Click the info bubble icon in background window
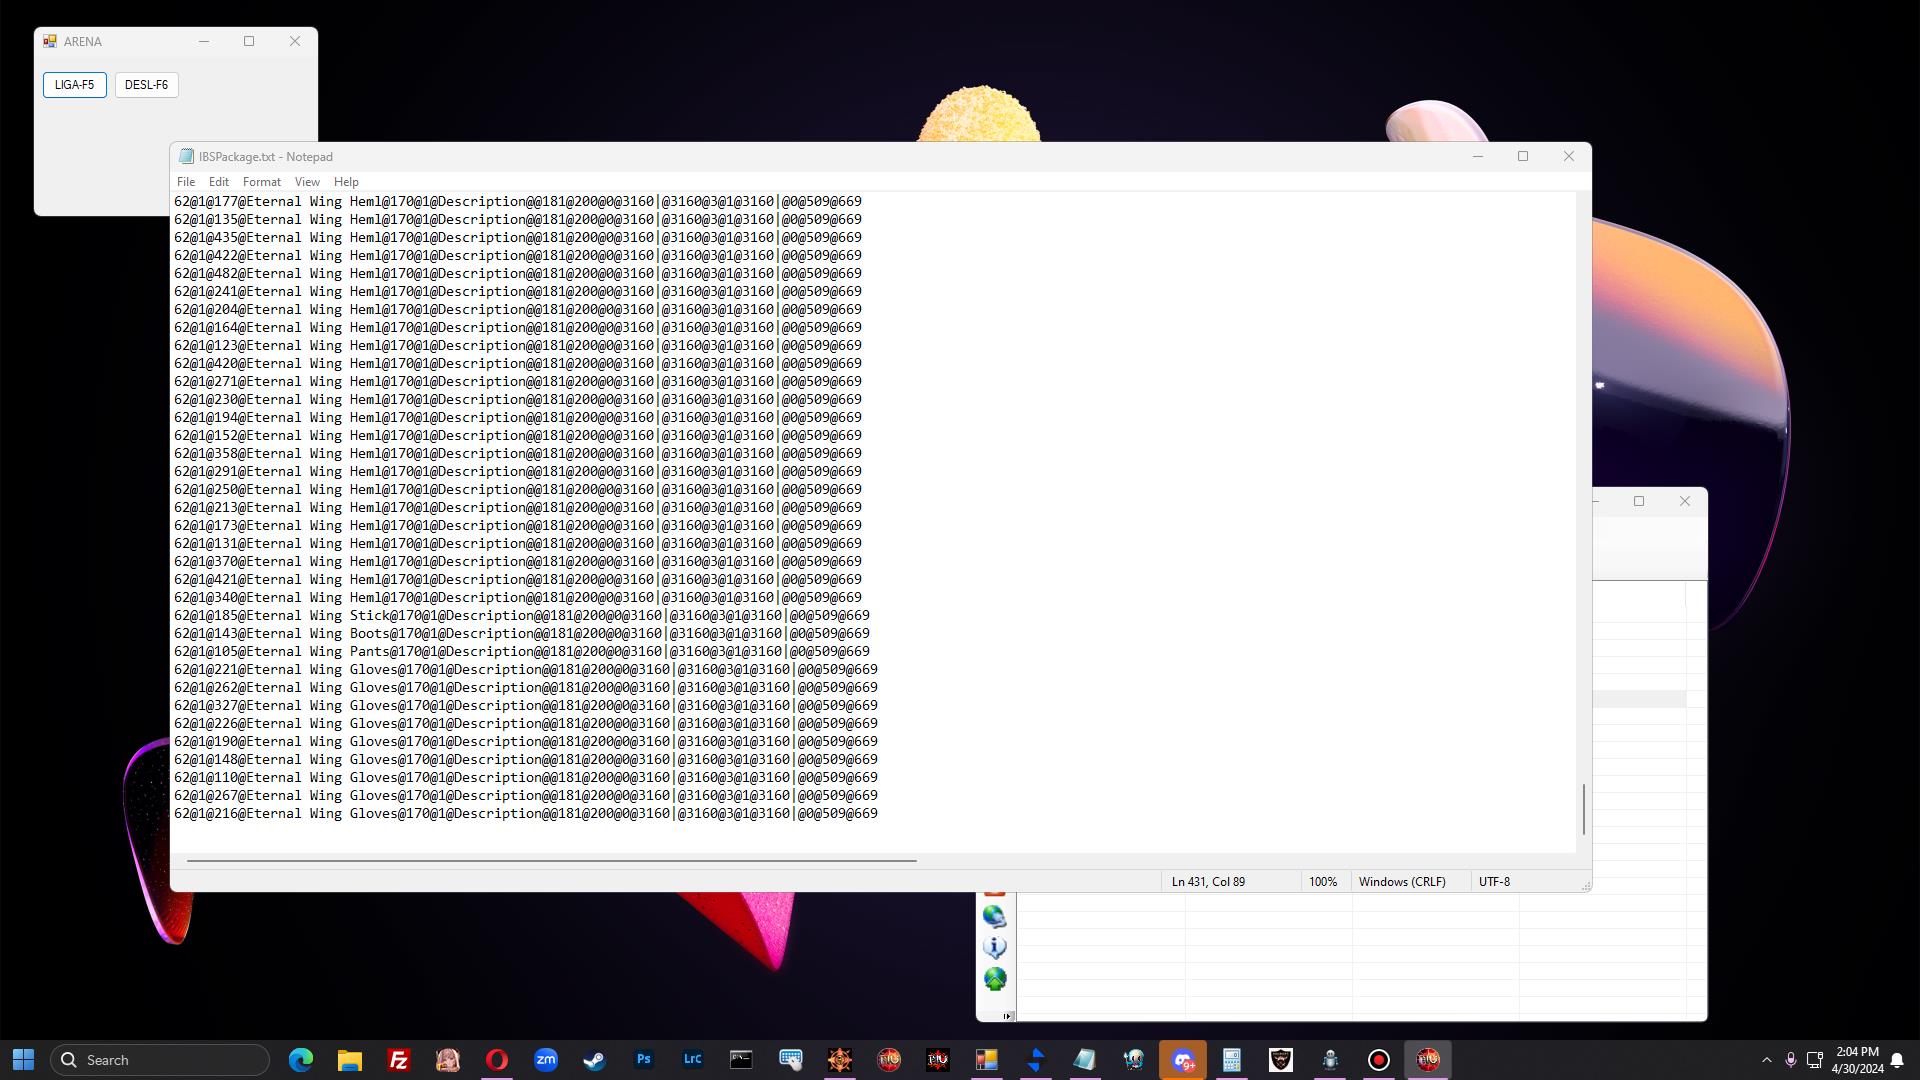Viewport: 1920px width, 1080px height. pyautogui.click(x=994, y=947)
